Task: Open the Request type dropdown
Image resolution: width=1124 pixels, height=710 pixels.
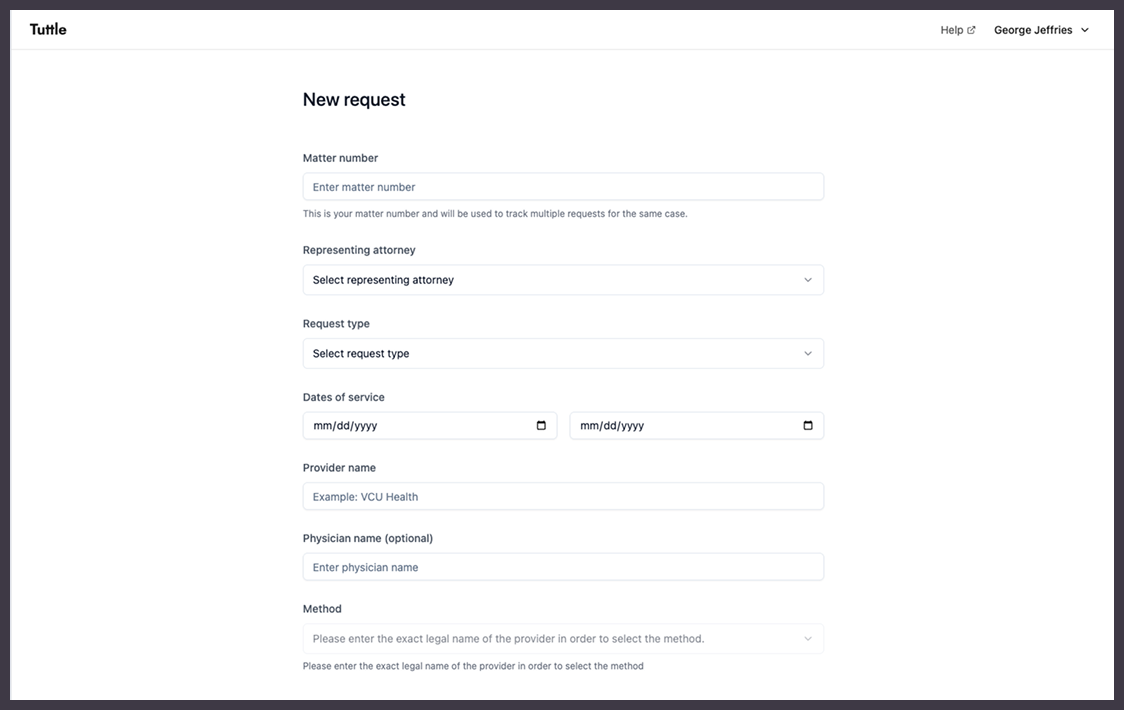Action: click(x=563, y=354)
